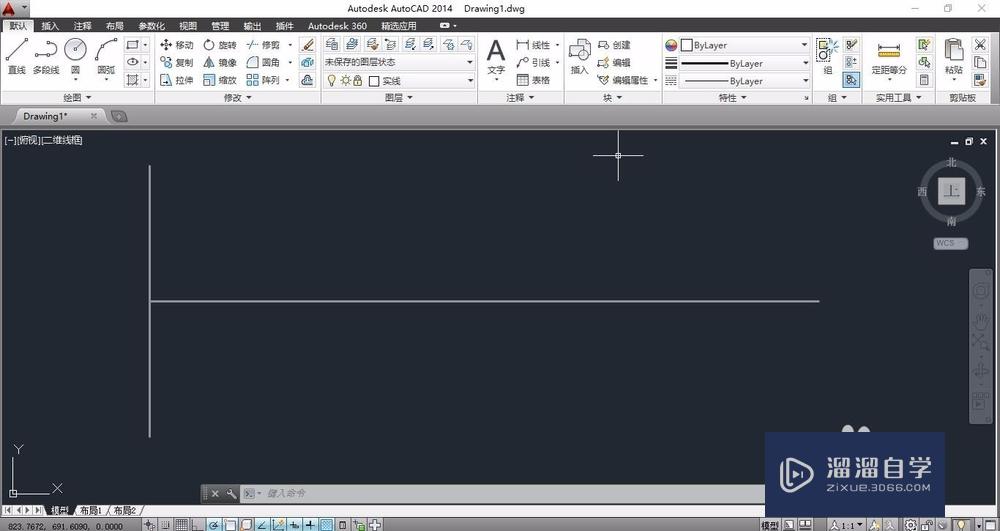Click the Cut scissors icon in clipboard panel
1000x531 pixels.
tap(980, 45)
